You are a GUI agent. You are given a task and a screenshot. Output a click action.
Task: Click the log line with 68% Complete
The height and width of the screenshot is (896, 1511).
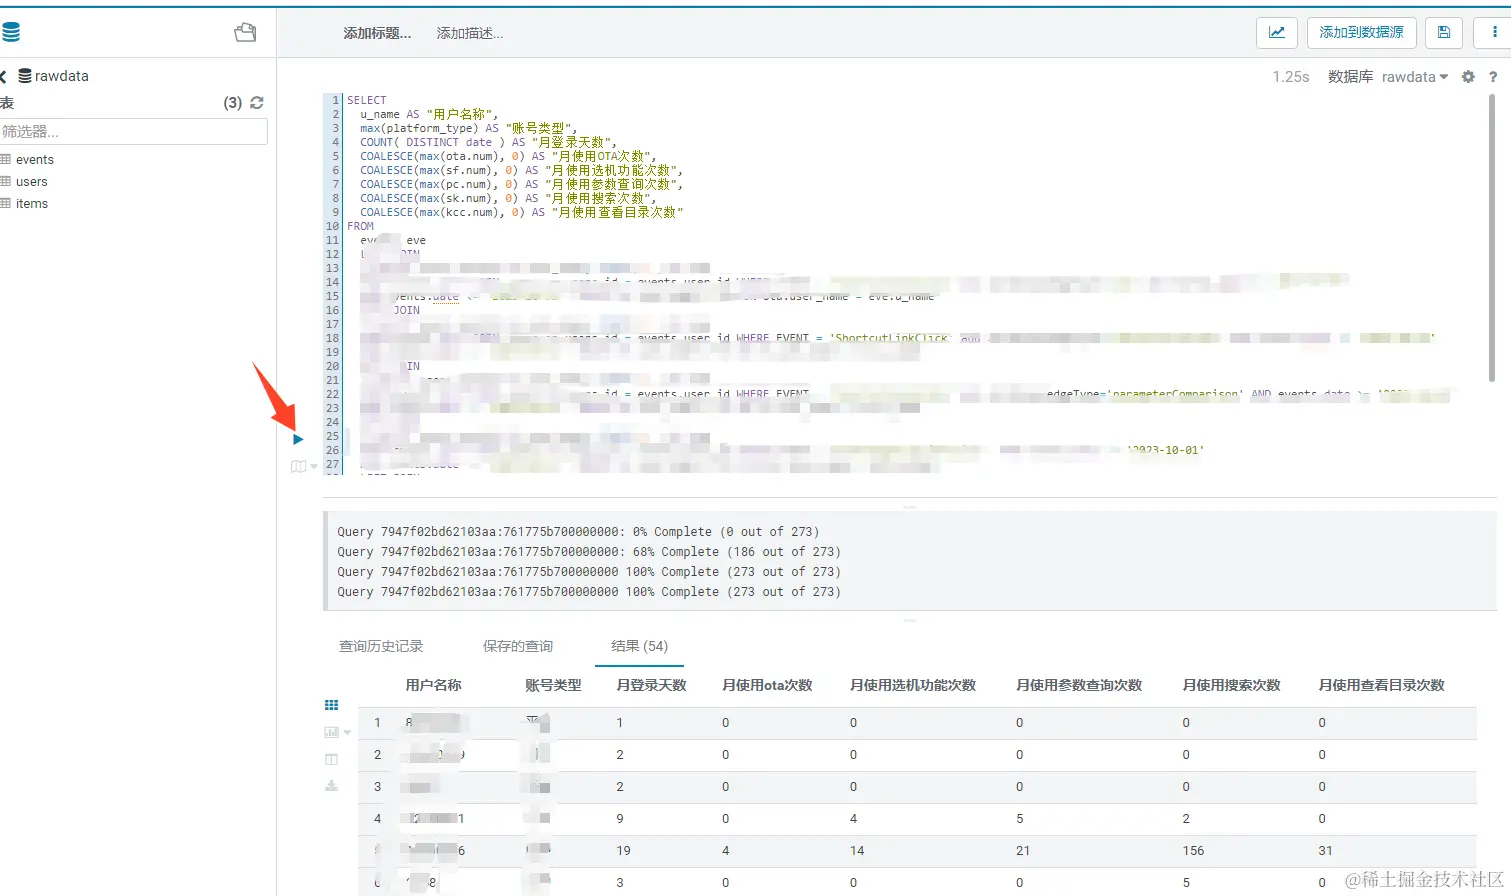(x=589, y=552)
